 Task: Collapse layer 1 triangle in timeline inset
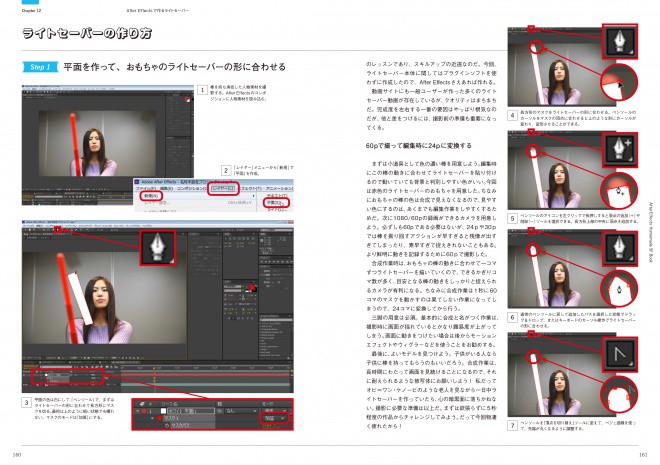coord(138,411)
